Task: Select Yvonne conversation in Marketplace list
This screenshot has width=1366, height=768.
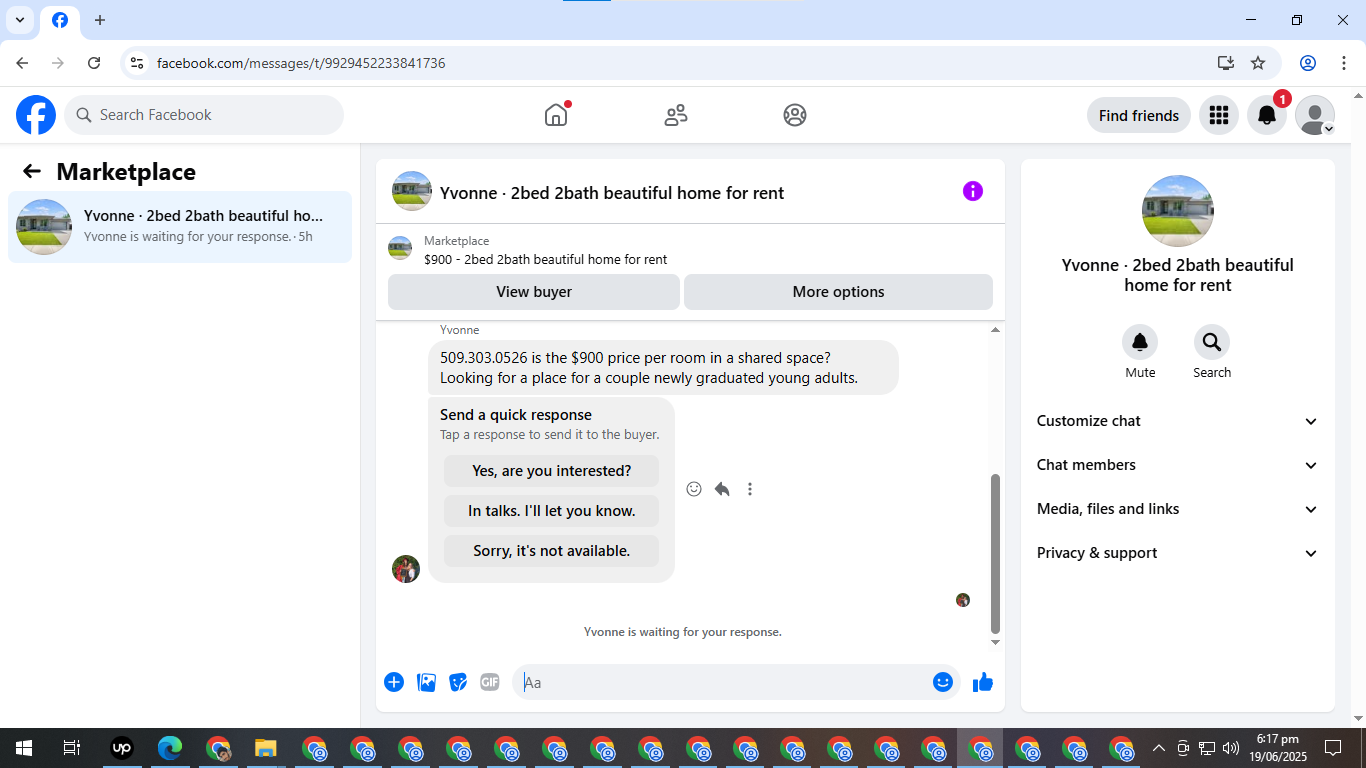Action: [180, 227]
